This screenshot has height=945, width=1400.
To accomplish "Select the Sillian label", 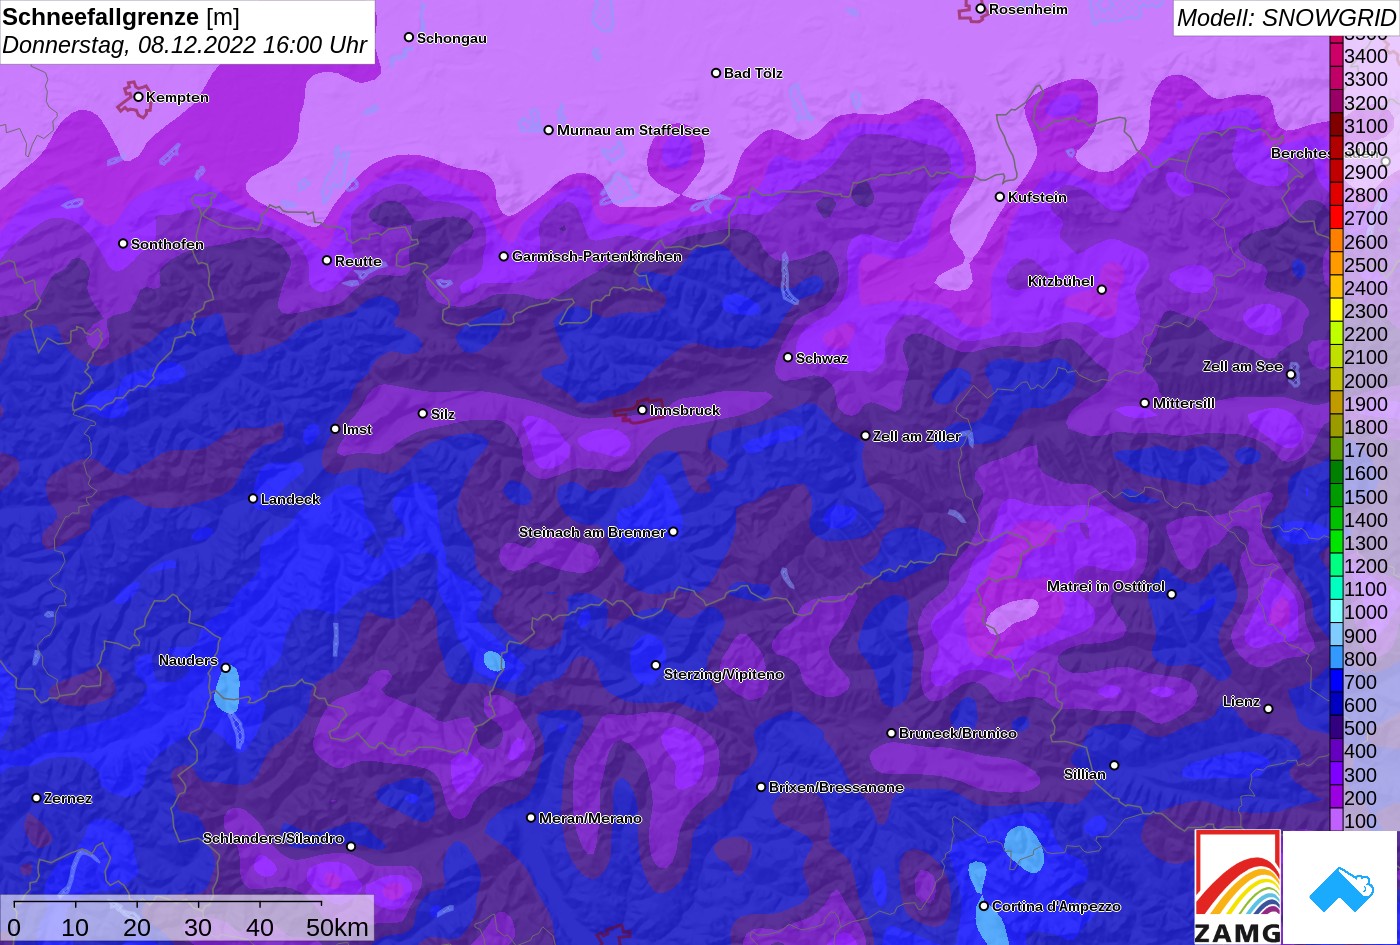I will tap(1085, 774).
